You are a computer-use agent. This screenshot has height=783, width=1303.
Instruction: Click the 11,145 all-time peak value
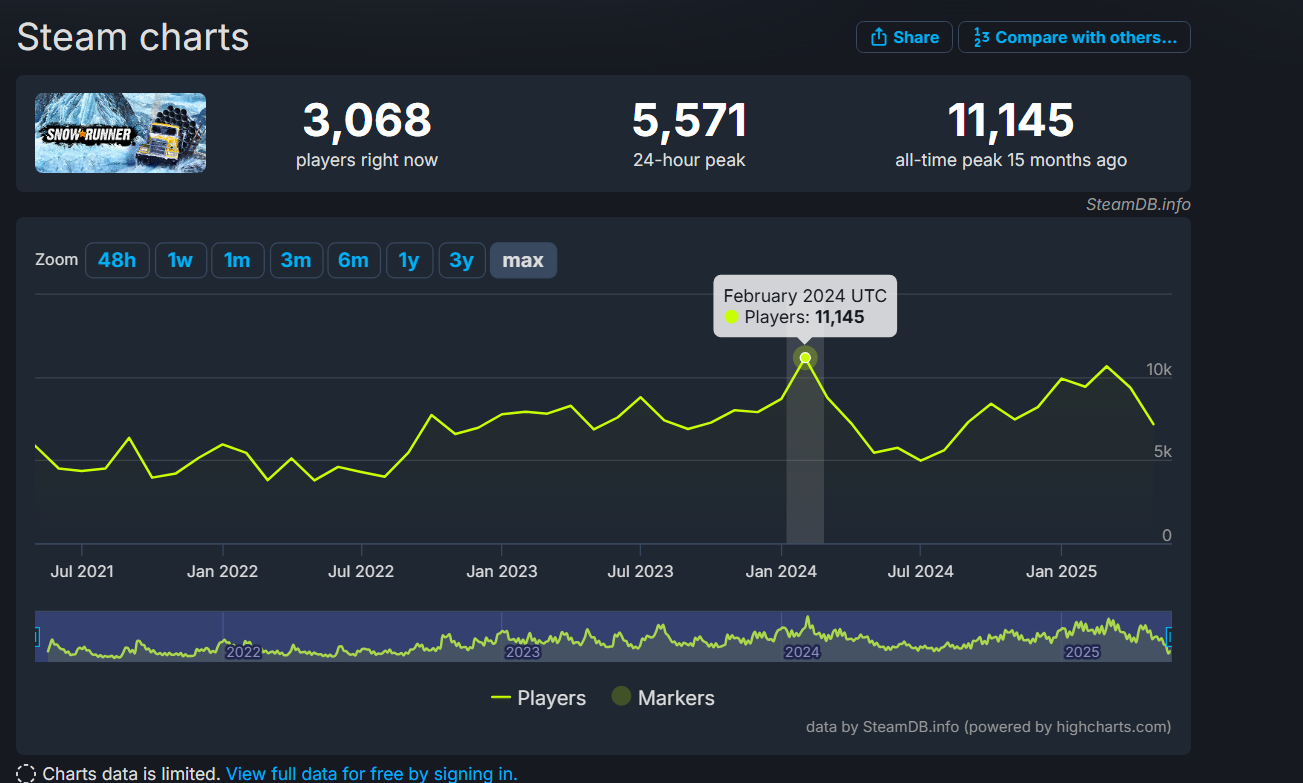point(1011,121)
